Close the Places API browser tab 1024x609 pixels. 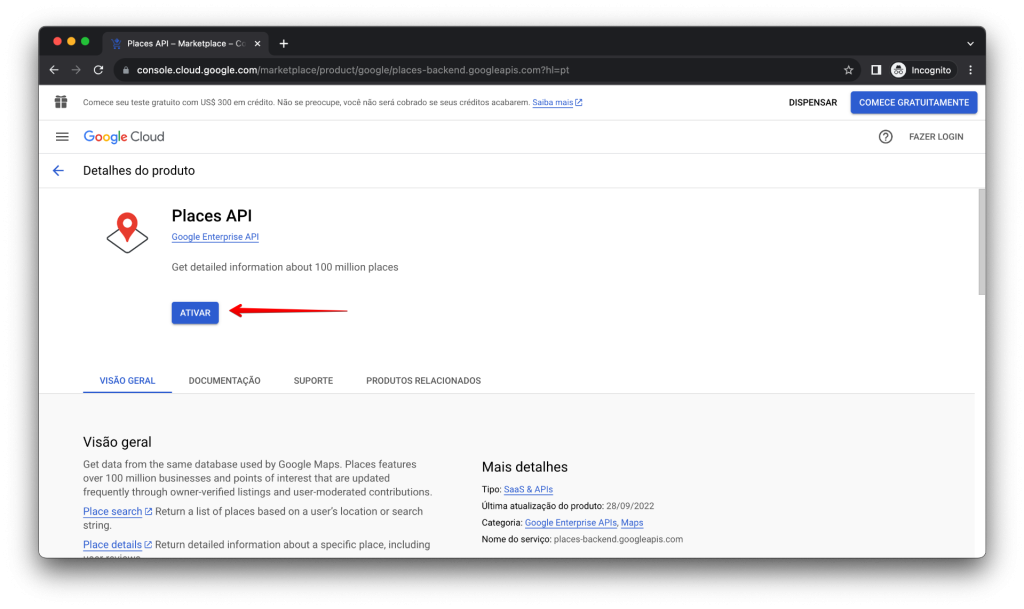[x=257, y=44]
